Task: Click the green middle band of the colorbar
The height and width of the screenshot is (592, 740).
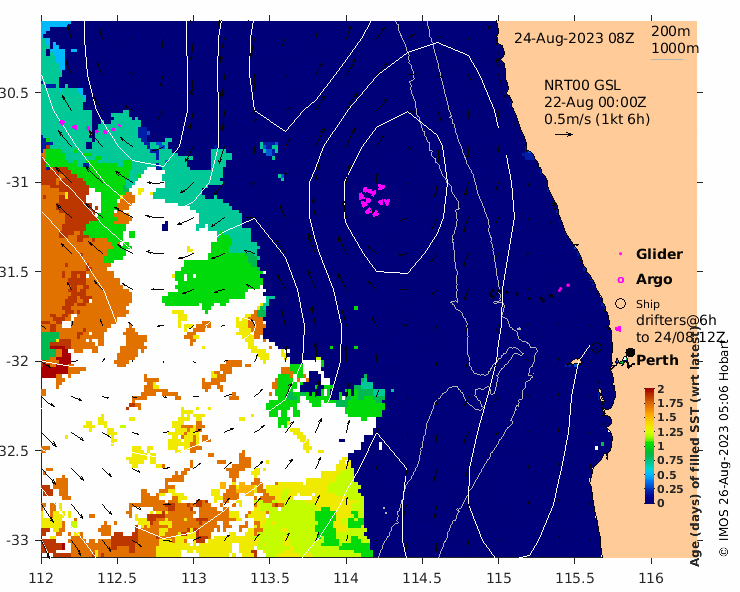Action: 649,448
